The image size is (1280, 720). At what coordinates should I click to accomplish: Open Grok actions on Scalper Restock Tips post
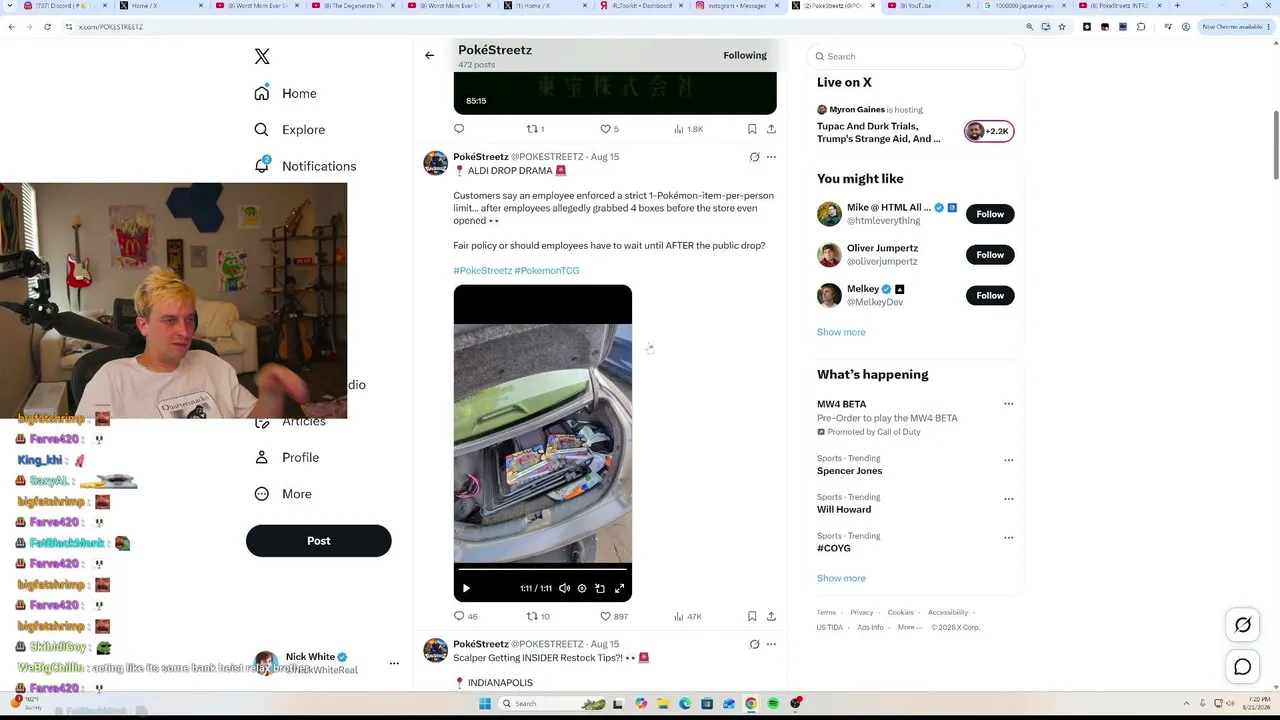755,644
